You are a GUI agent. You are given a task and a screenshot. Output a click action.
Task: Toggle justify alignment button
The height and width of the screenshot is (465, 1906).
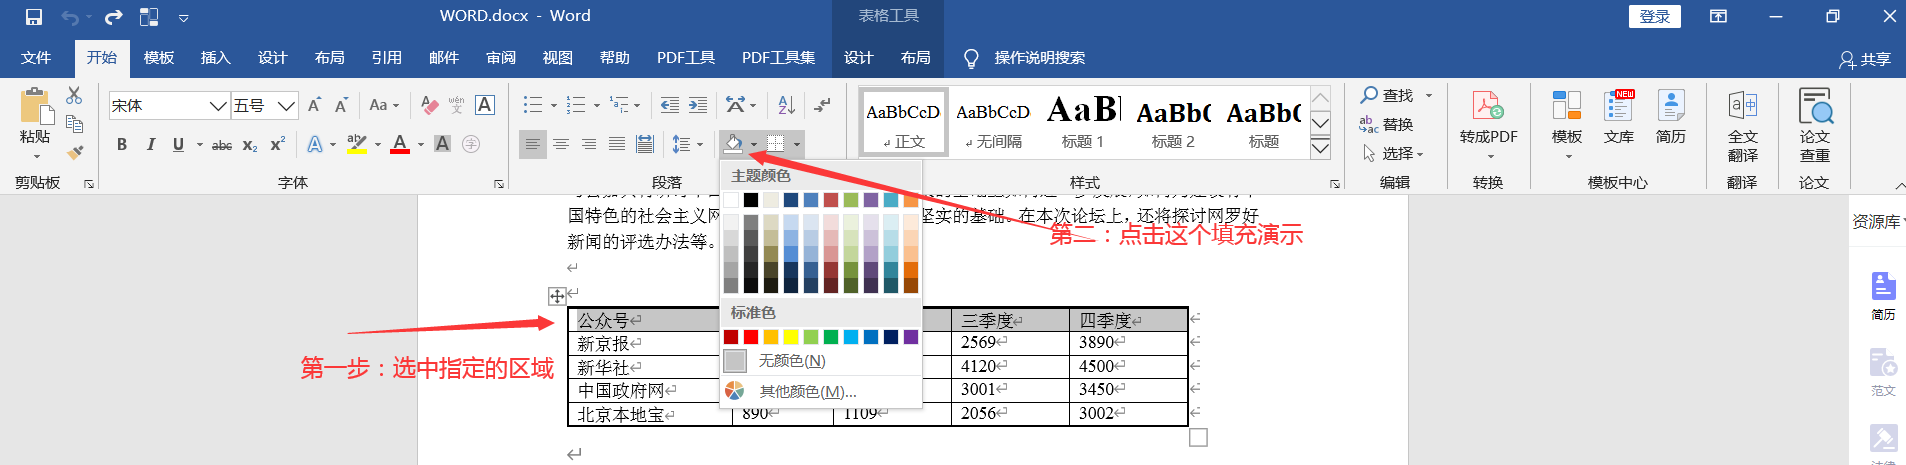(x=617, y=144)
